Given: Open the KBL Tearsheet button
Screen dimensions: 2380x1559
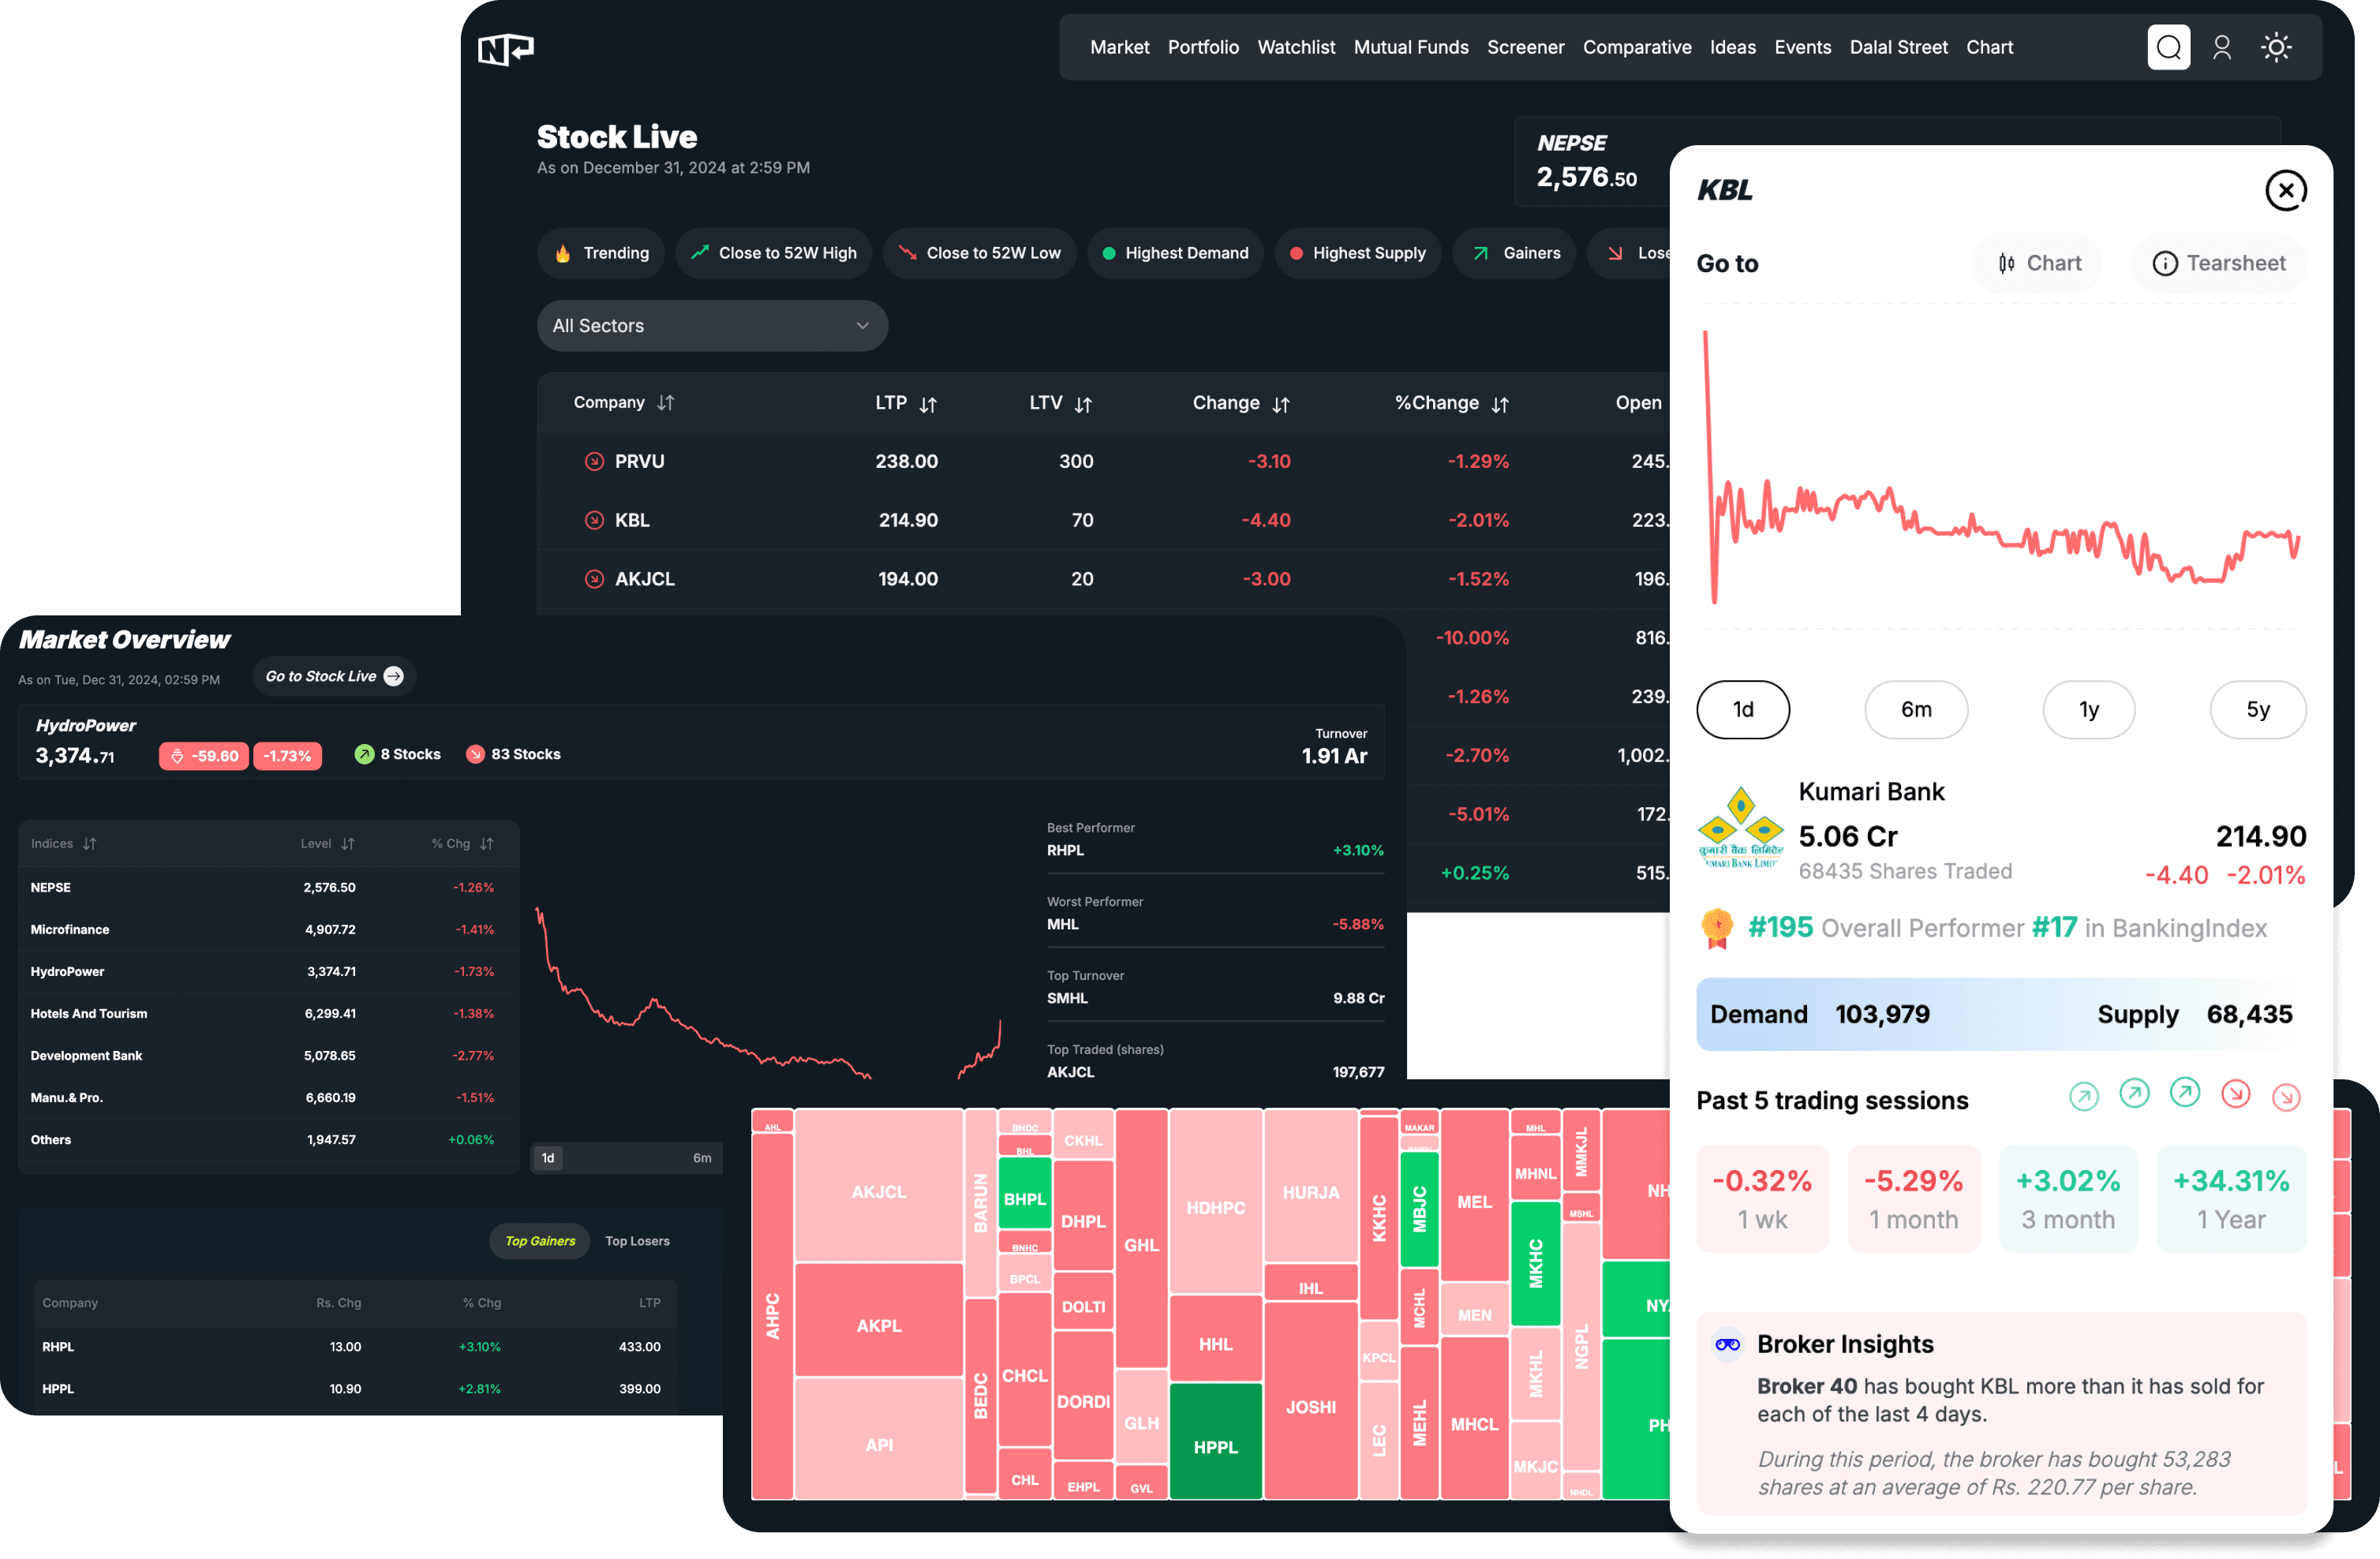Looking at the screenshot, I should tap(2218, 263).
